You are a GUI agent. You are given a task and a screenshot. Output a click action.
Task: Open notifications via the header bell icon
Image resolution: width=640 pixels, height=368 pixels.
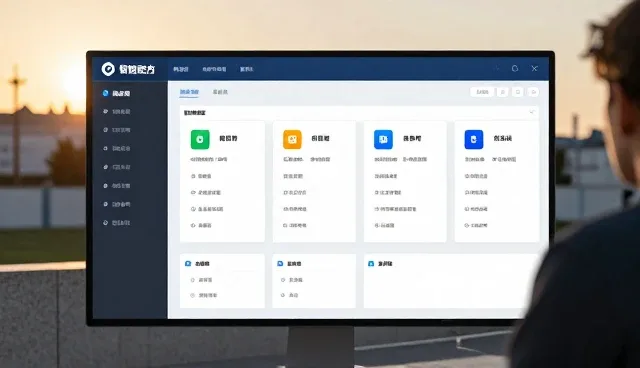[515, 69]
